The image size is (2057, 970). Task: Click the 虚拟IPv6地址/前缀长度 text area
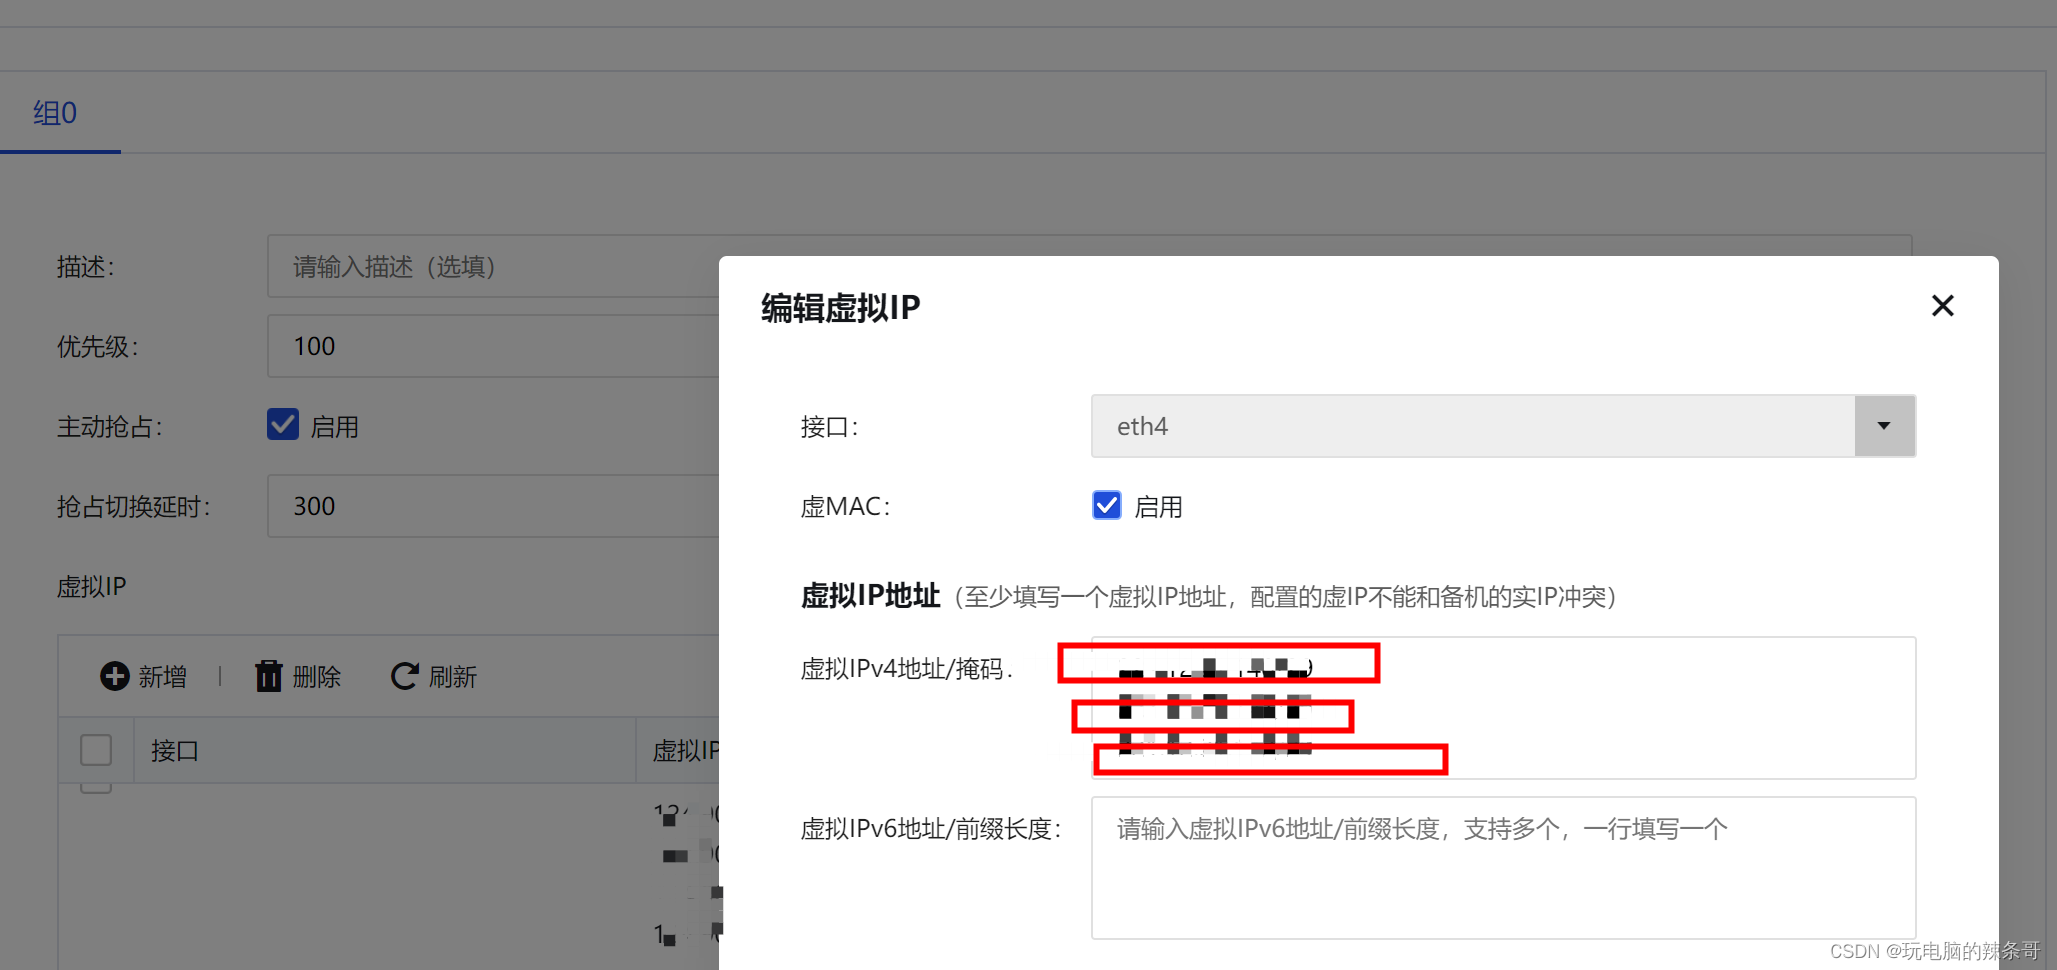[1503, 867]
